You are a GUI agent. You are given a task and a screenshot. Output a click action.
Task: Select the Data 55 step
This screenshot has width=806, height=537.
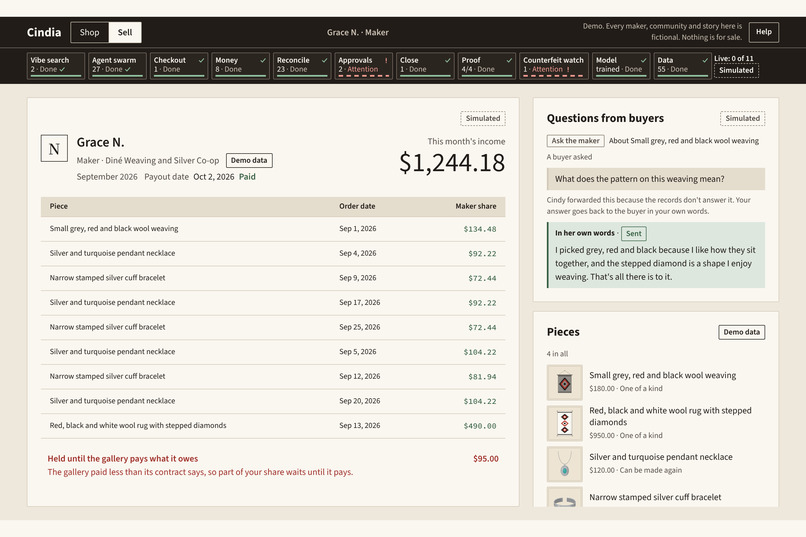click(x=683, y=65)
